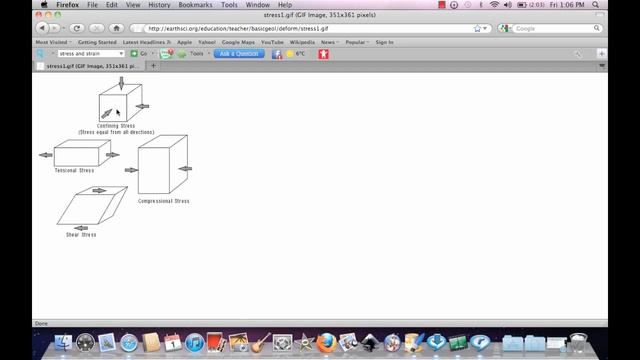This screenshot has height=360, width=640.
Task: Open the Help menu
Action: (x=284, y=5)
